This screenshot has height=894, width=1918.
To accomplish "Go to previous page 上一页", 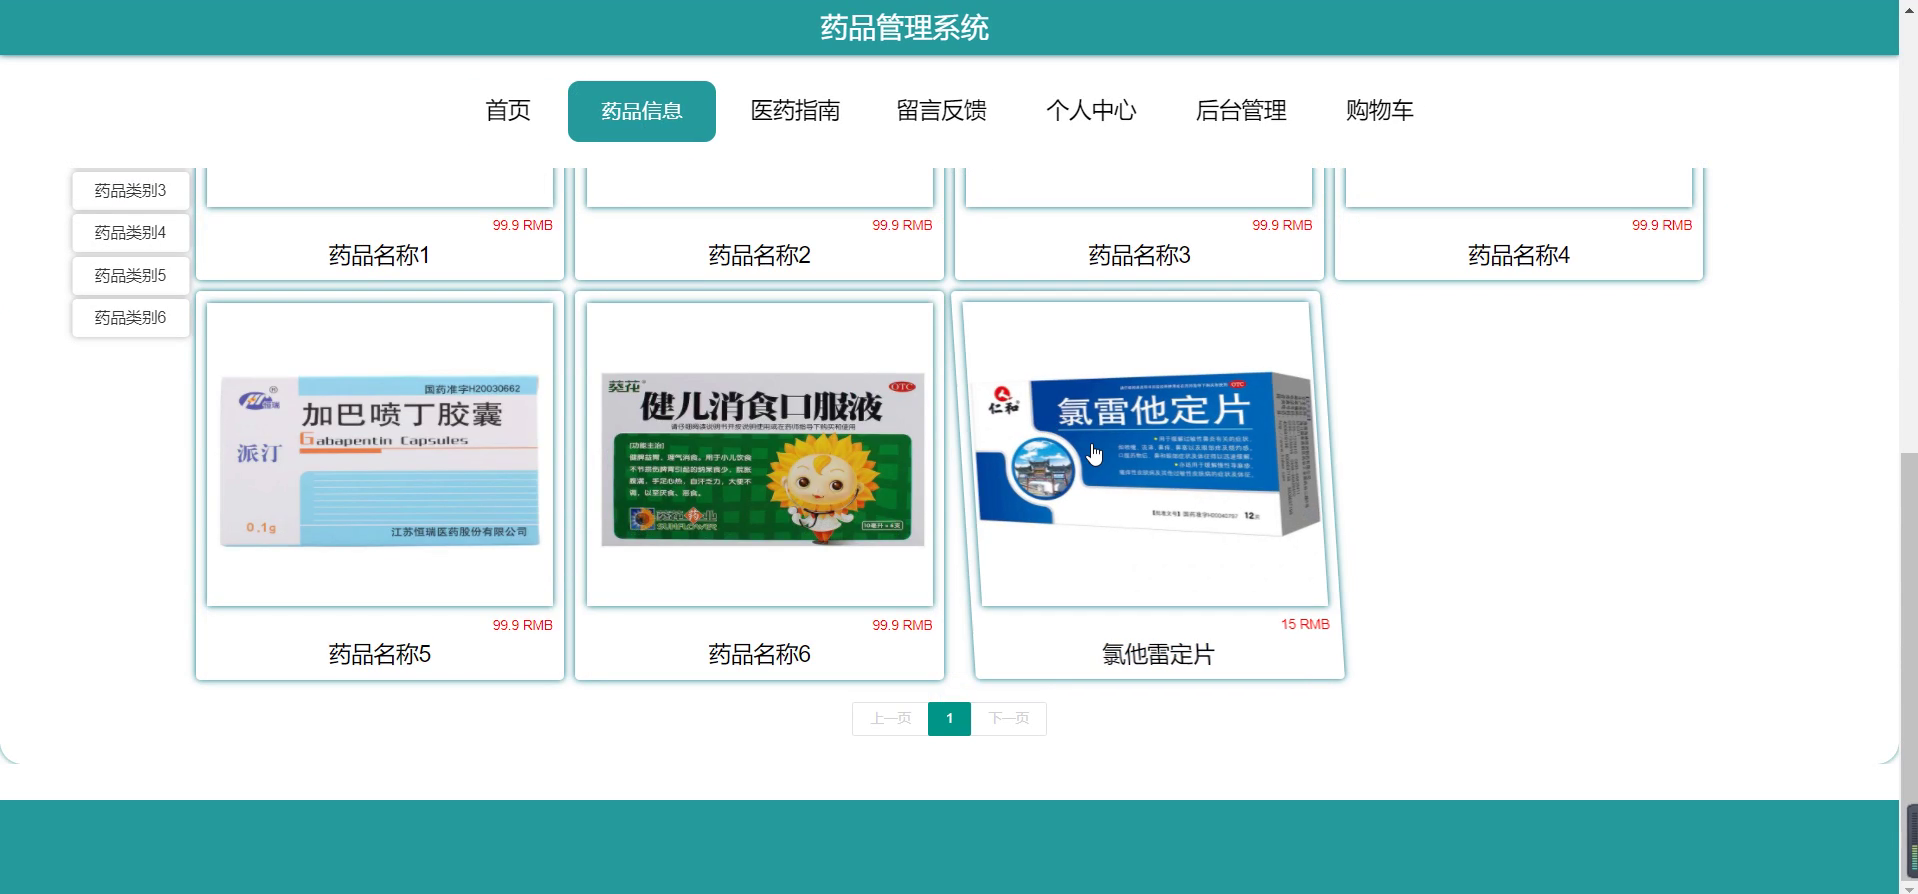I will pos(890,719).
